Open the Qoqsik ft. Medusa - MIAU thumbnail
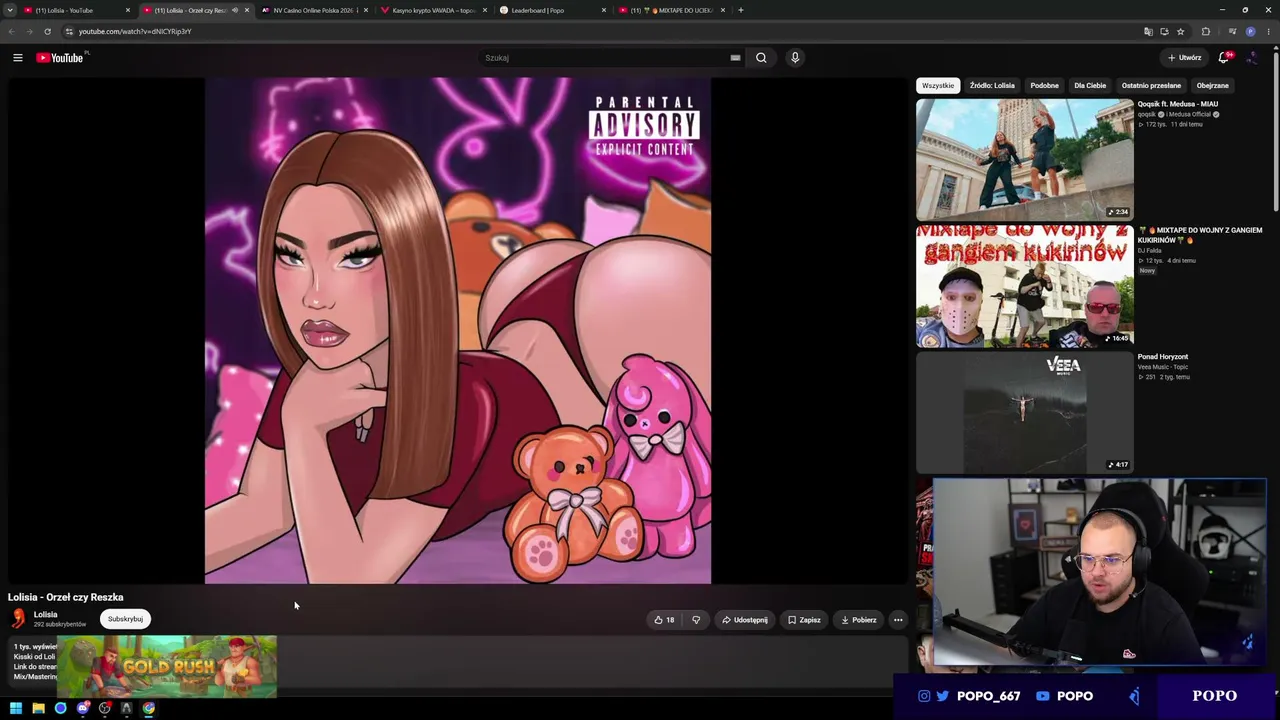Viewport: 1280px width, 720px height. (1025, 159)
